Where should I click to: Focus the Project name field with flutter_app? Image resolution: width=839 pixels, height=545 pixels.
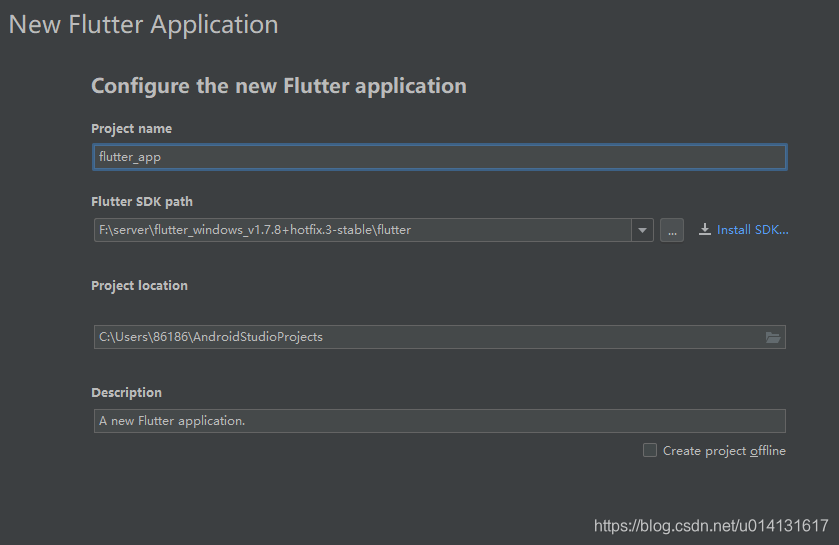click(439, 157)
